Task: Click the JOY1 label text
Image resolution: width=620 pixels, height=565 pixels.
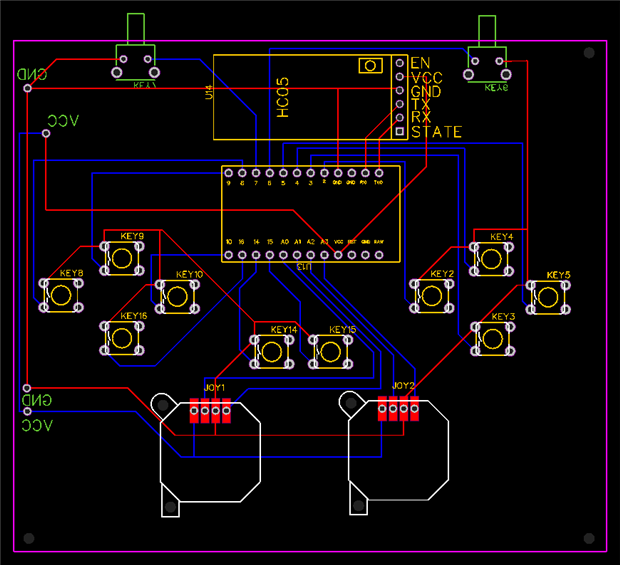Action: point(214,387)
